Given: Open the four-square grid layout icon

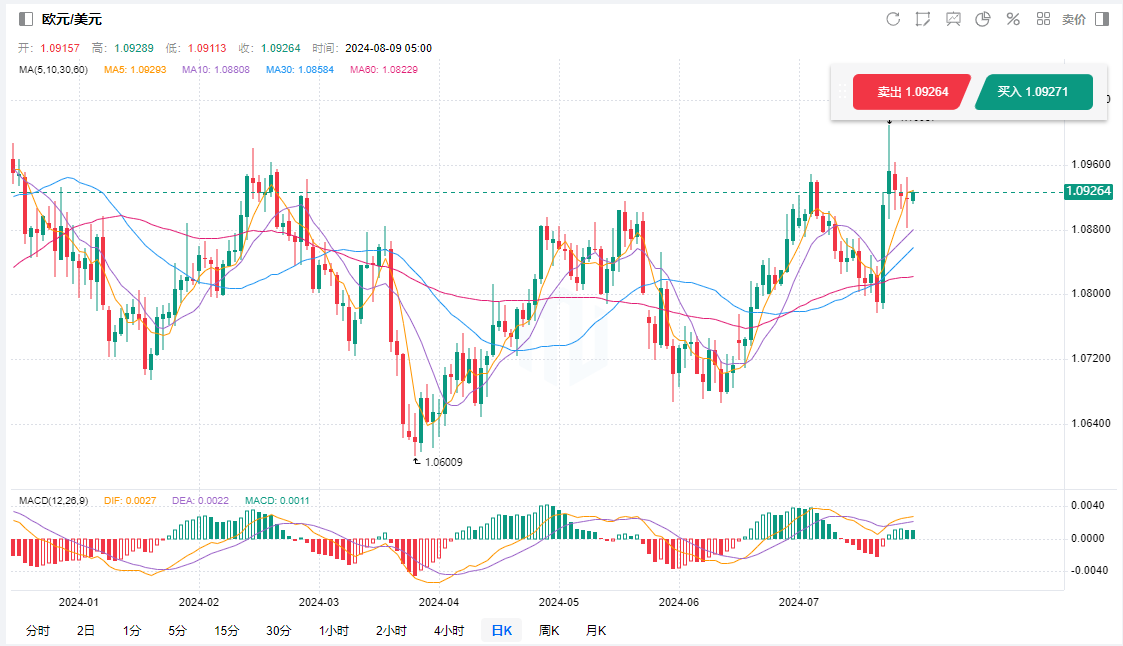Looking at the screenshot, I should tap(1043, 19).
